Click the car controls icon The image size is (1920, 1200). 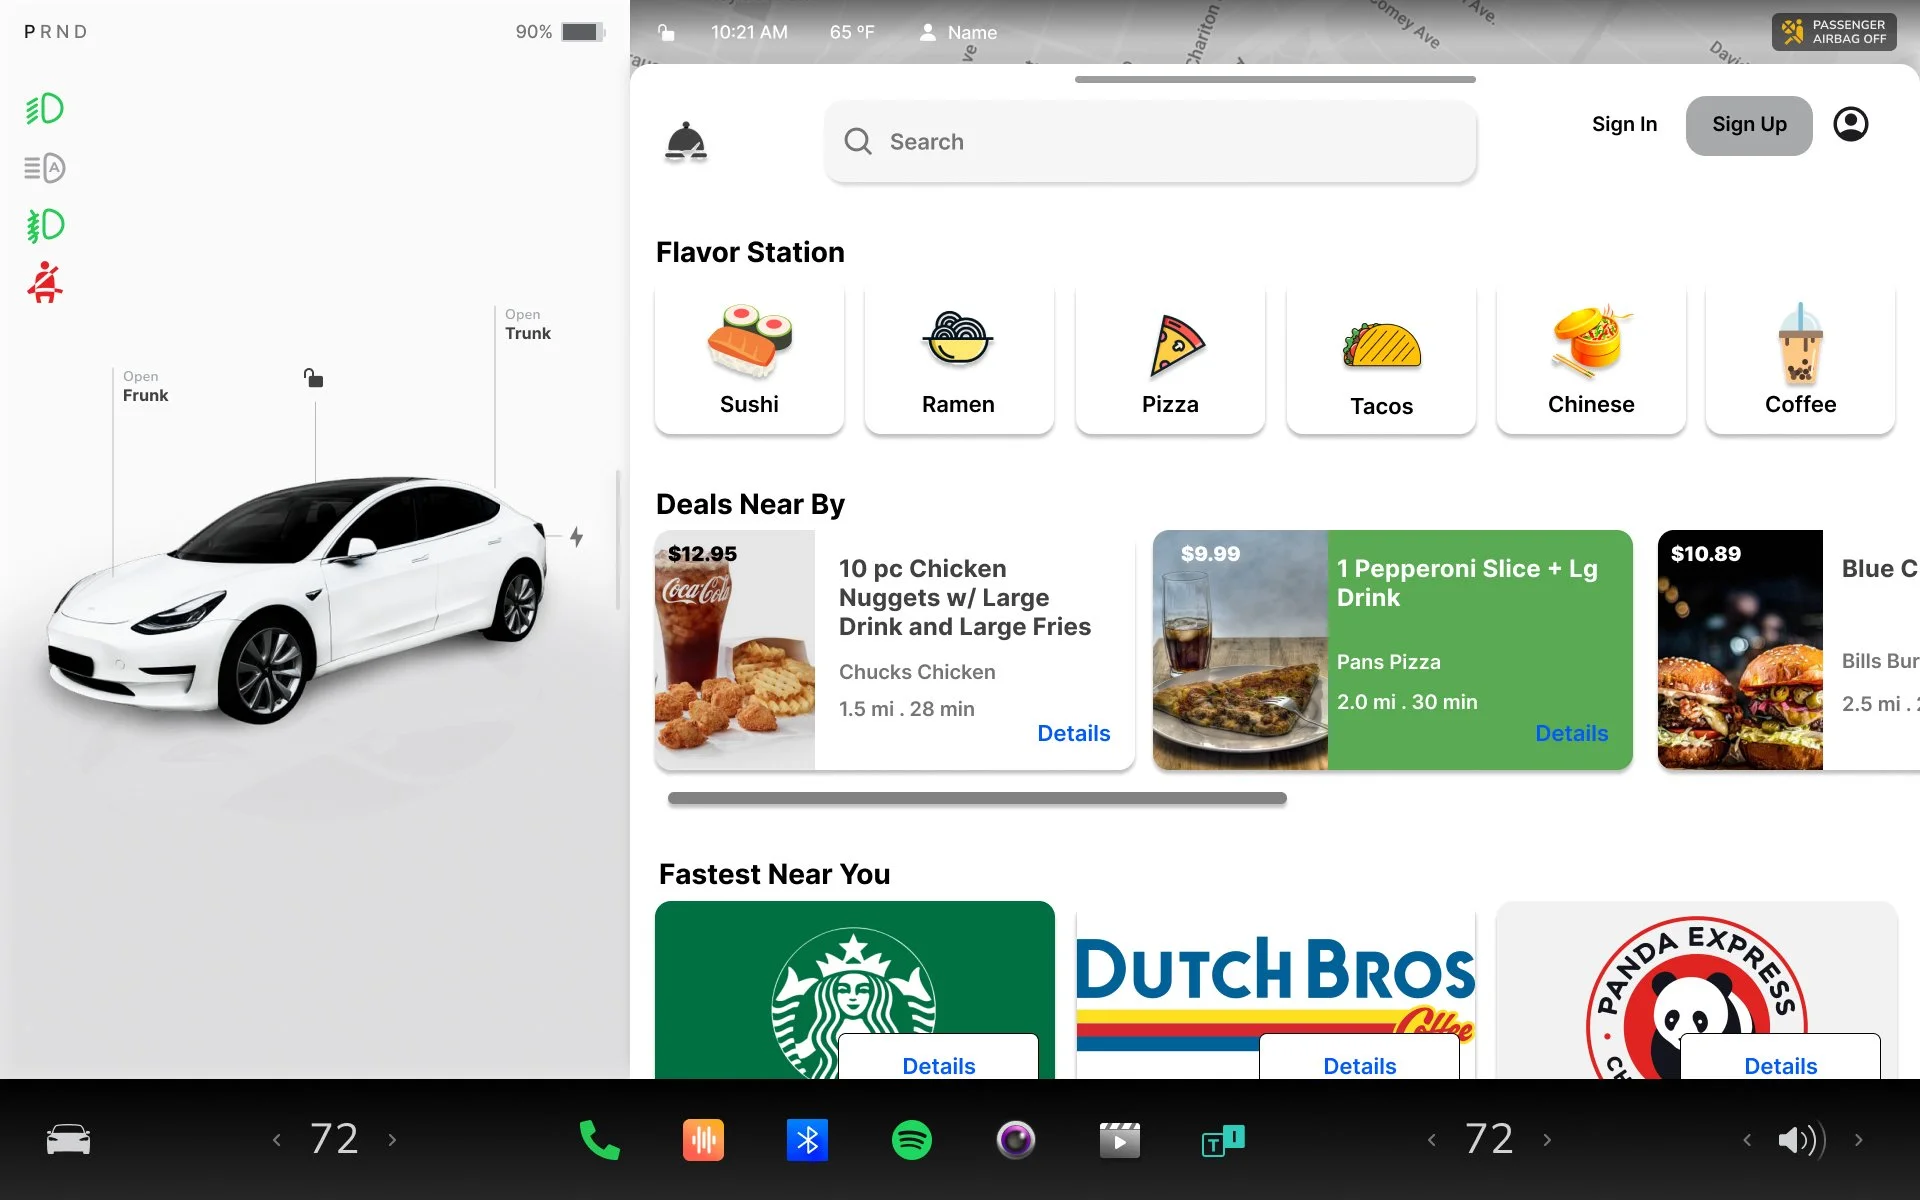point(68,1140)
